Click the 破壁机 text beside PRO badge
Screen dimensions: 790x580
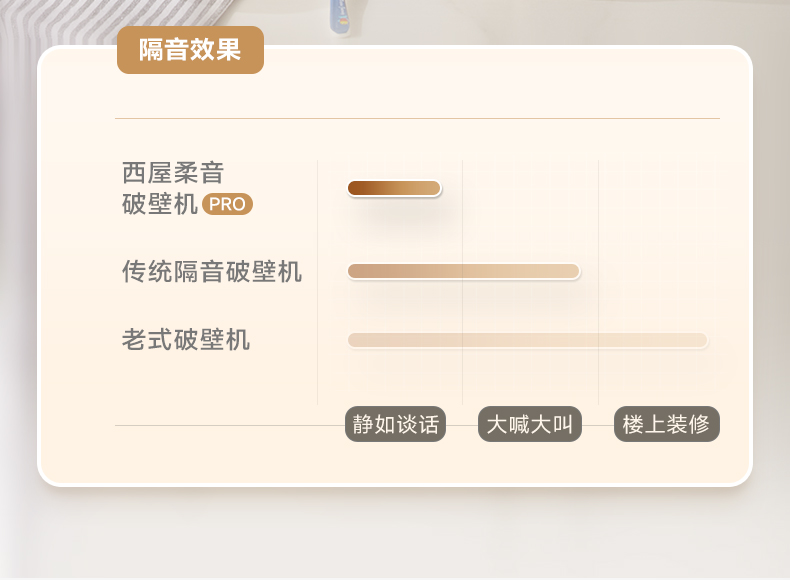point(160,204)
